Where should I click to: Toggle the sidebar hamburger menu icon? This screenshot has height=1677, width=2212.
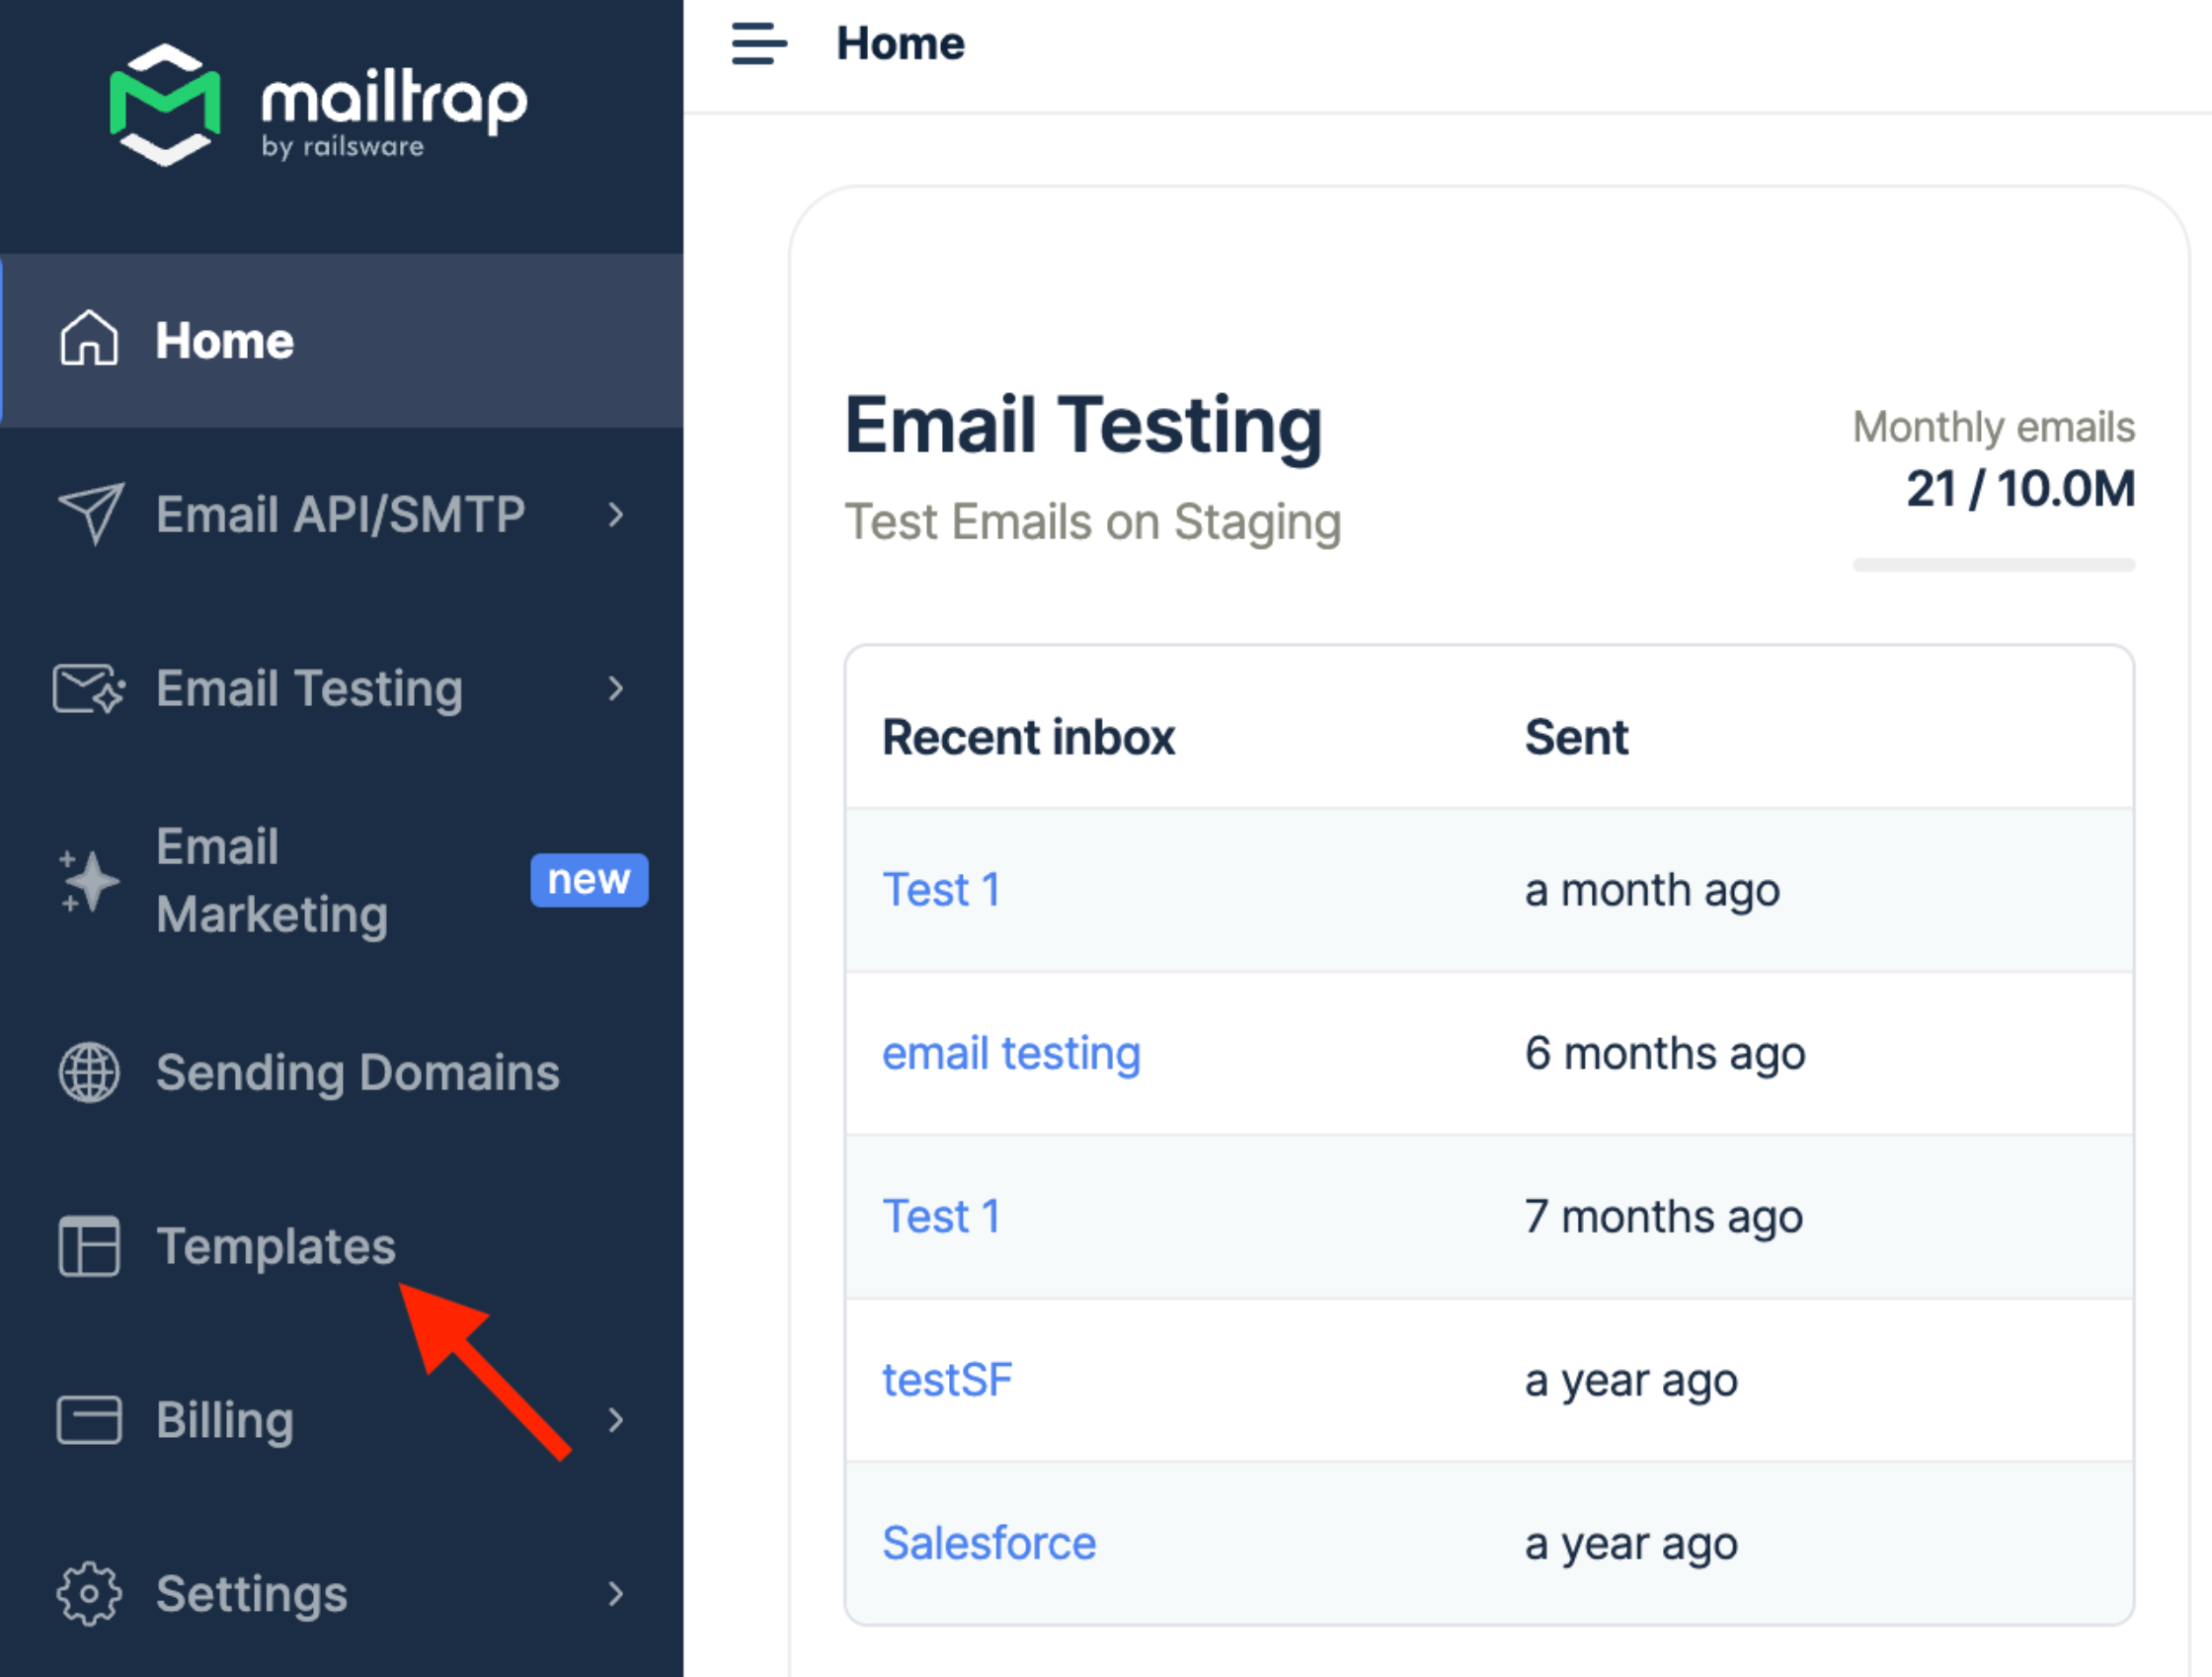click(x=759, y=44)
